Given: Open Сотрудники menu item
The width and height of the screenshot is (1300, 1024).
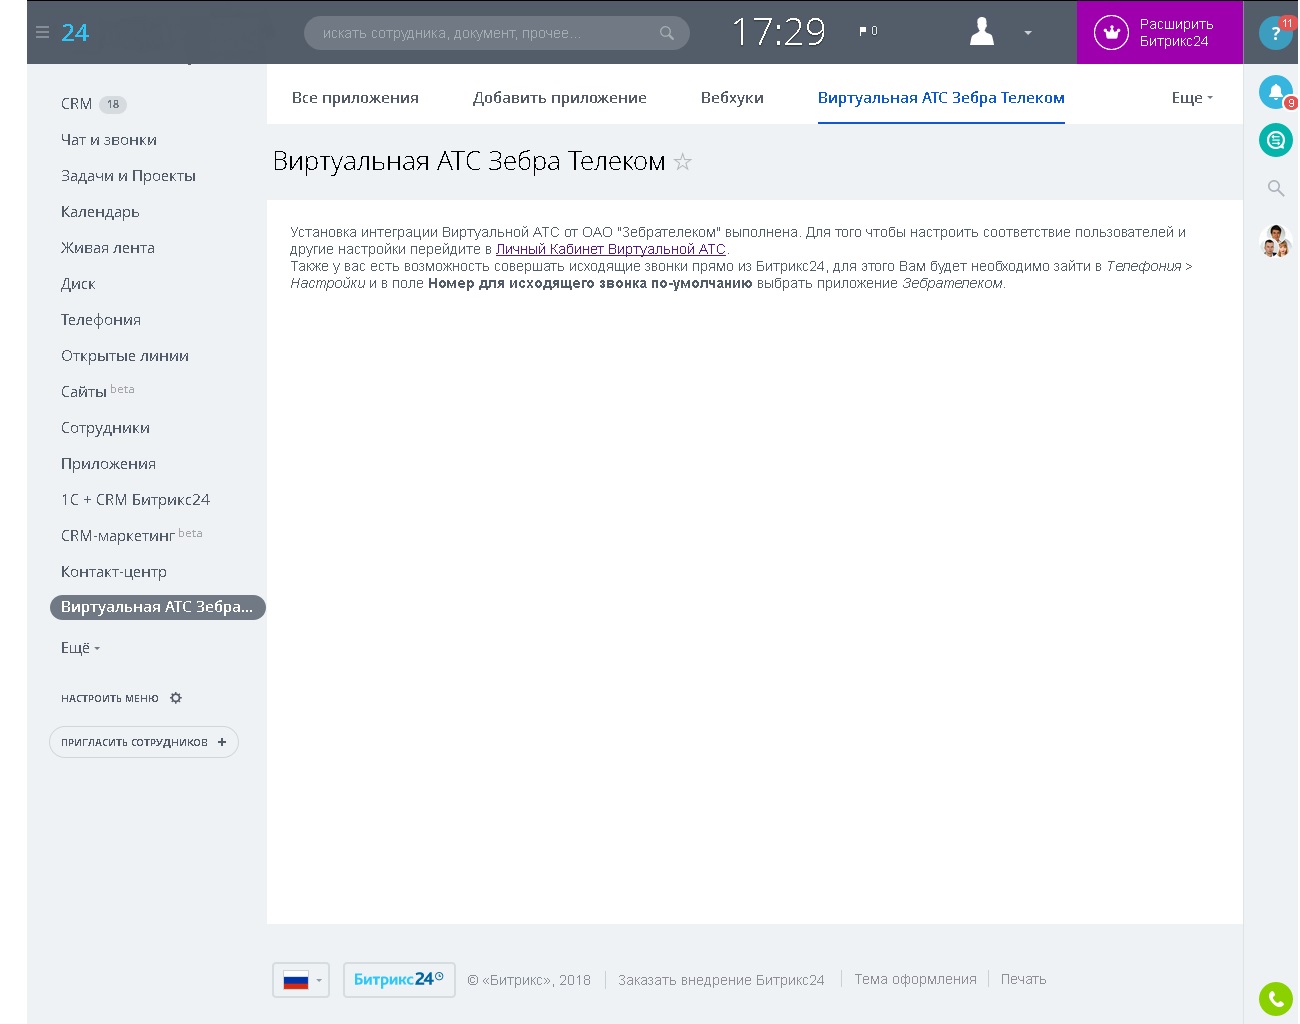Looking at the screenshot, I should point(105,428).
